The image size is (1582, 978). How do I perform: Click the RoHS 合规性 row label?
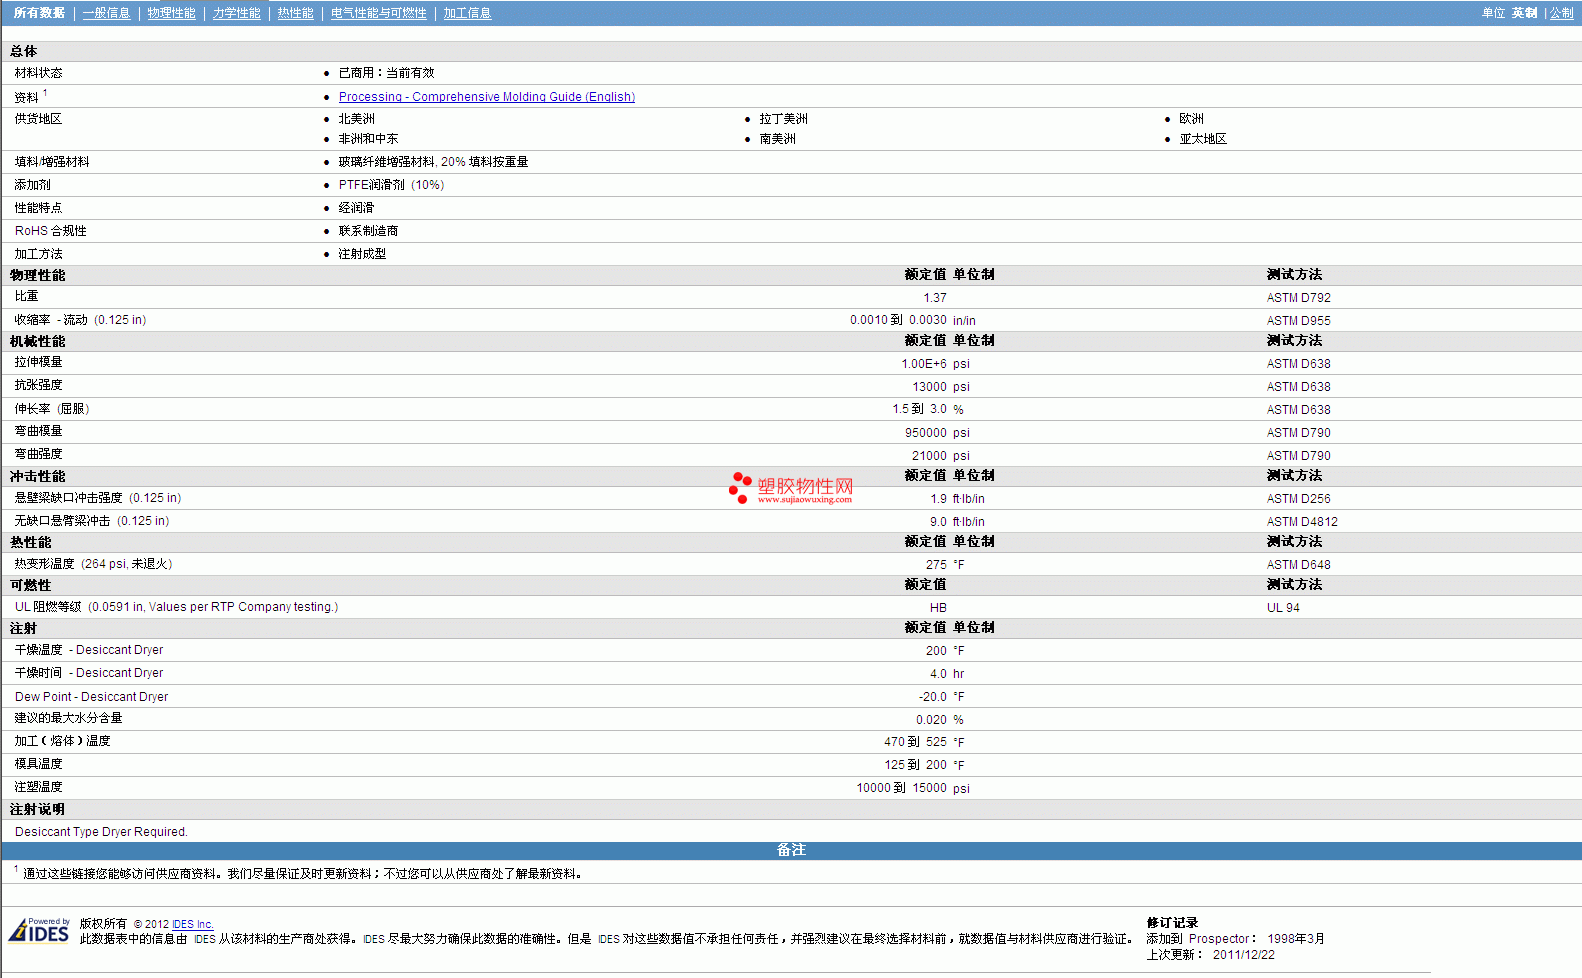click(51, 231)
